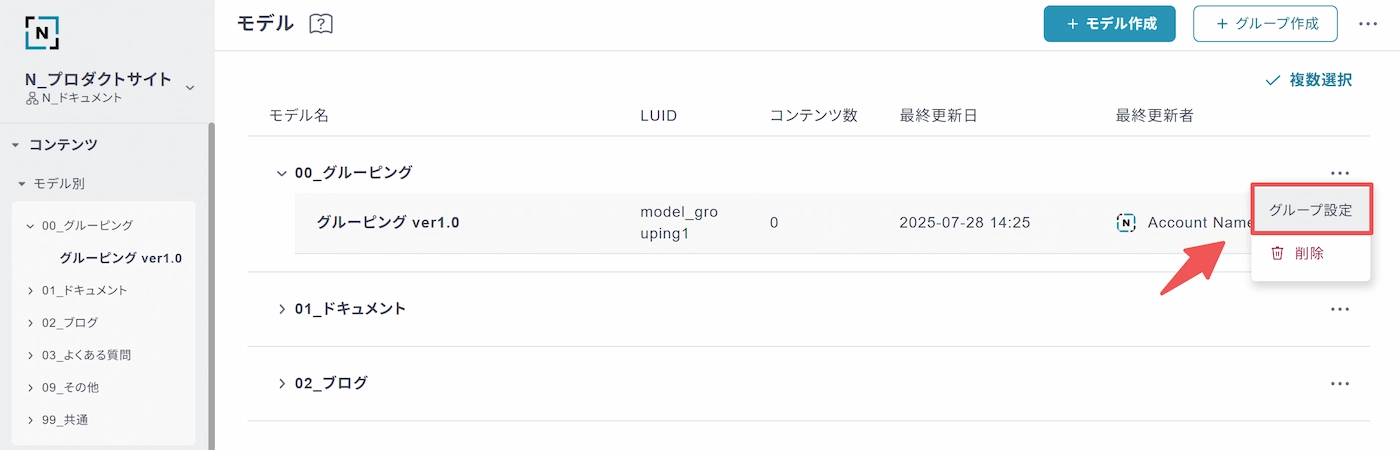Open the 02_ブログ row three-dots menu

point(1340,383)
